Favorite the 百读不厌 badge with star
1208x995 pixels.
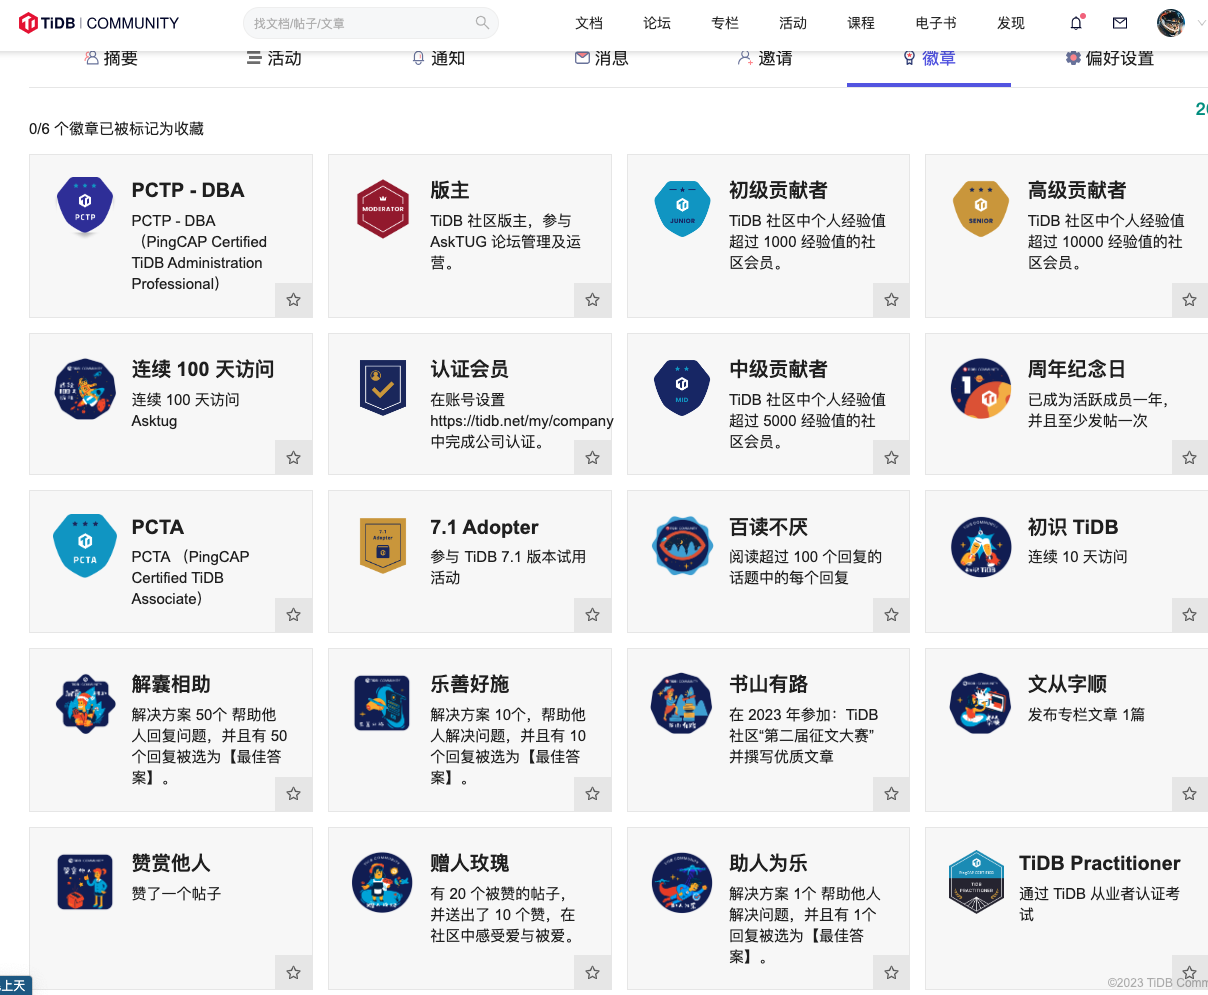tap(892, 614)
